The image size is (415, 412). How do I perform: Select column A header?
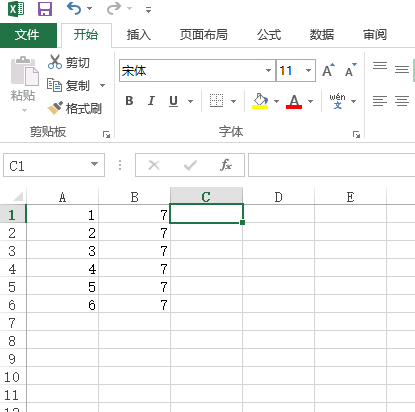(62, 197)
